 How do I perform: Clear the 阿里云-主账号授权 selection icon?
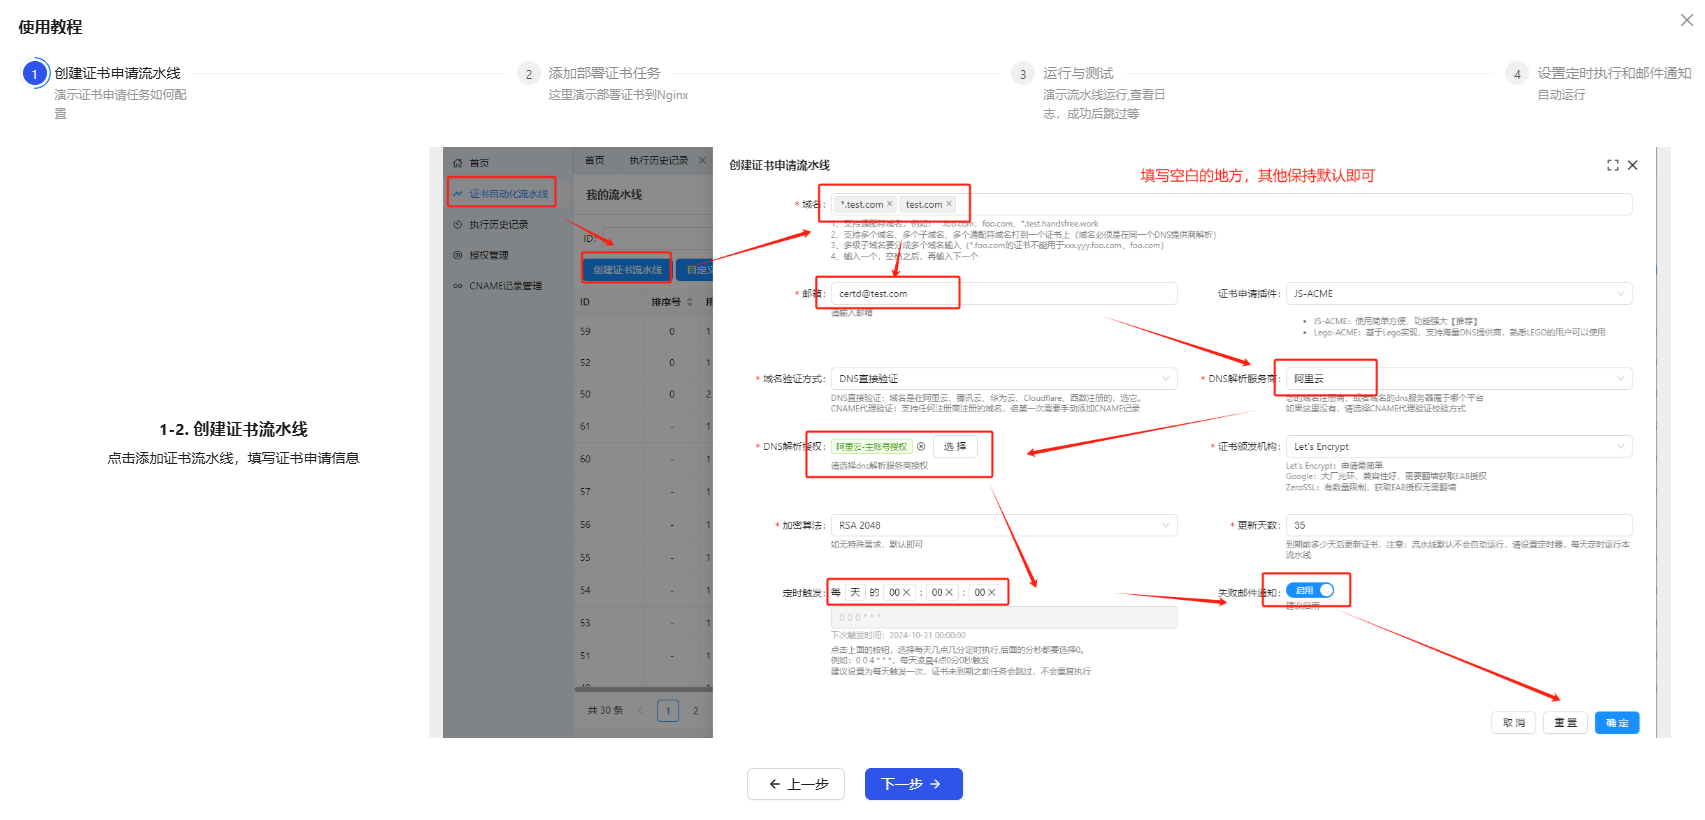921,447
